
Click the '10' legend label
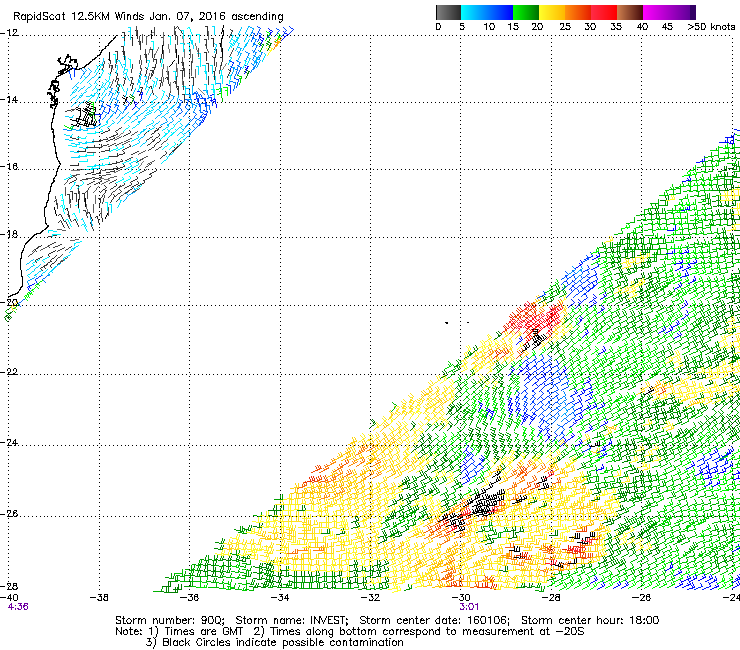489,26
